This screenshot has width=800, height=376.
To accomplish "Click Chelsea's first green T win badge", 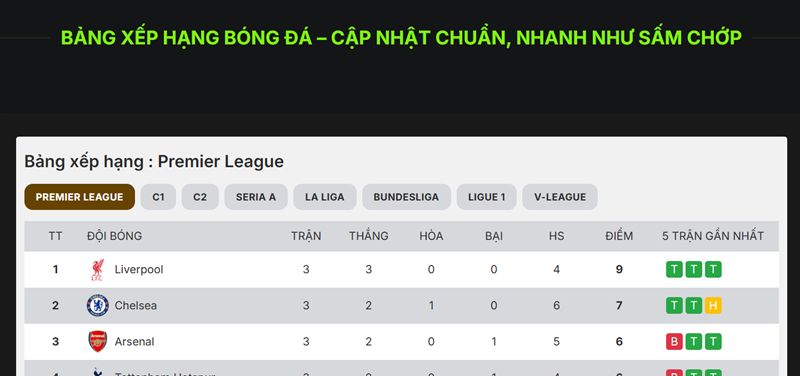I will point(674,306).
